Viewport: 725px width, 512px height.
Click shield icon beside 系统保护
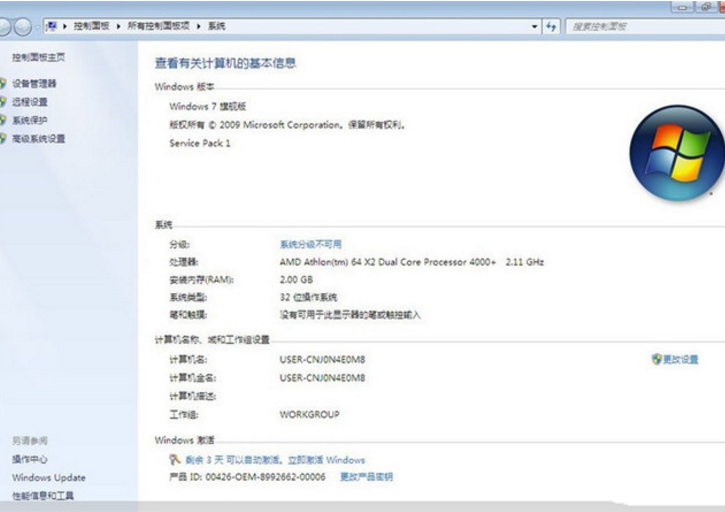[3, 120]
